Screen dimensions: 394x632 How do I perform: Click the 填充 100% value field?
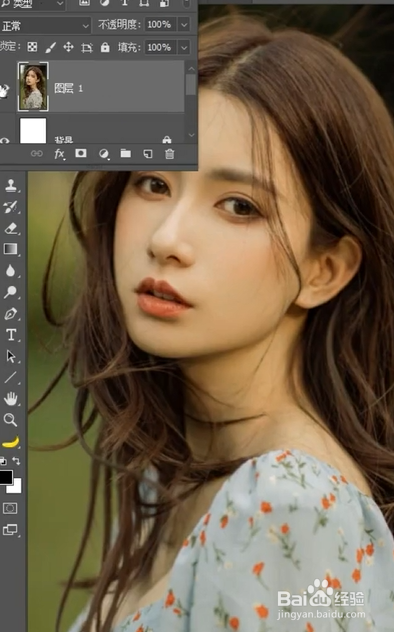pos(160,48)
